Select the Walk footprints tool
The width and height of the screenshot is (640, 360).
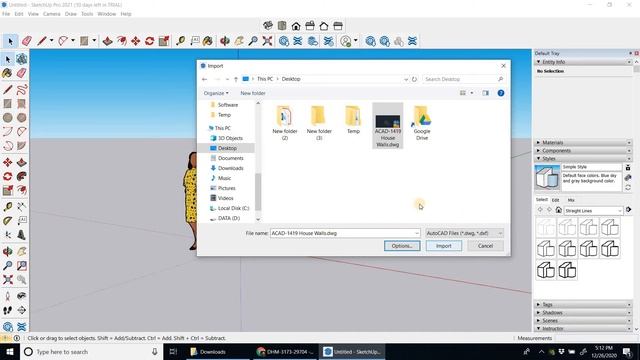pyautogui.click(x=7, y=310)
